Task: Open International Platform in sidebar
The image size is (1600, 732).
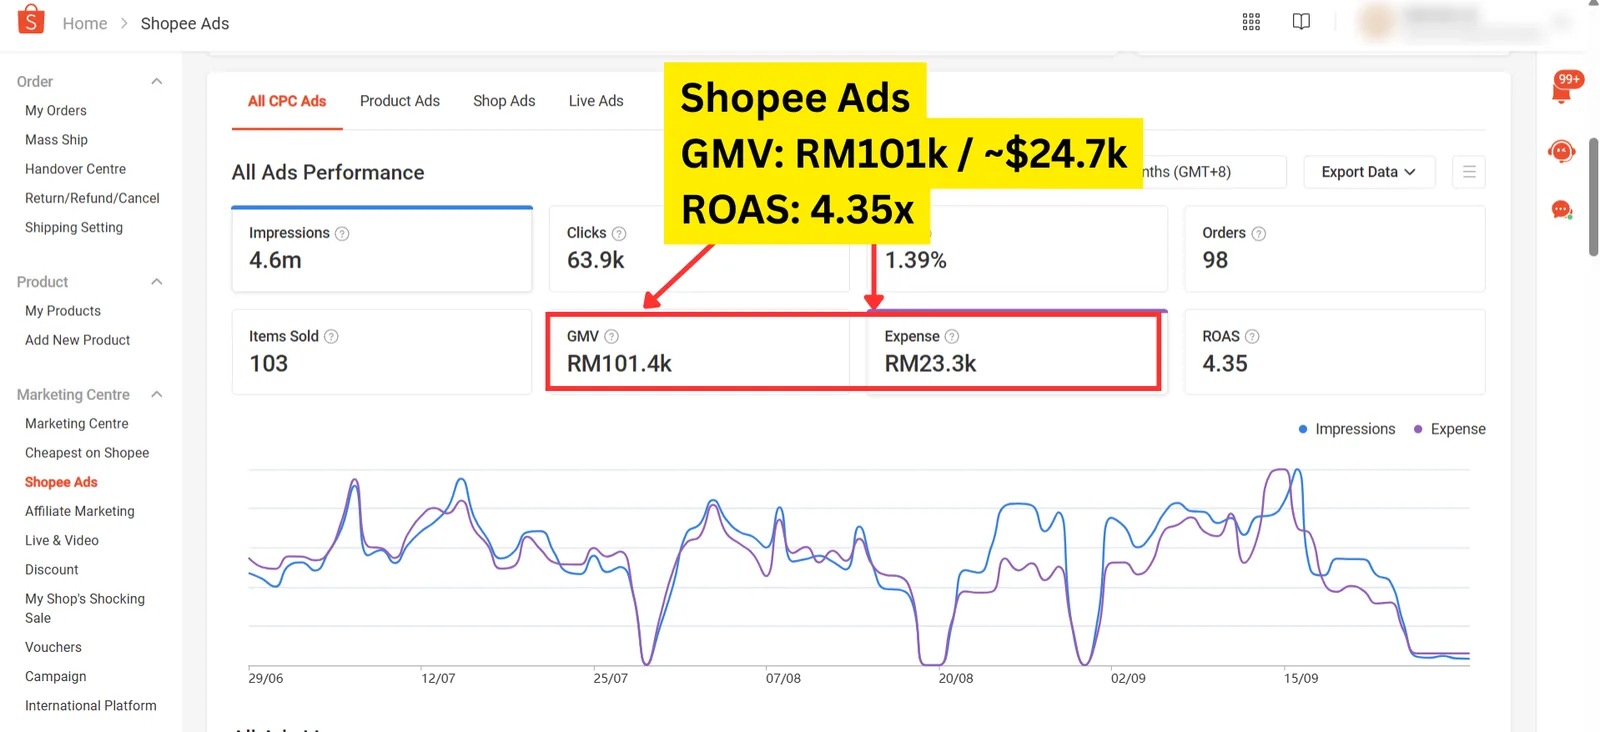Action: tap(91, 705)
